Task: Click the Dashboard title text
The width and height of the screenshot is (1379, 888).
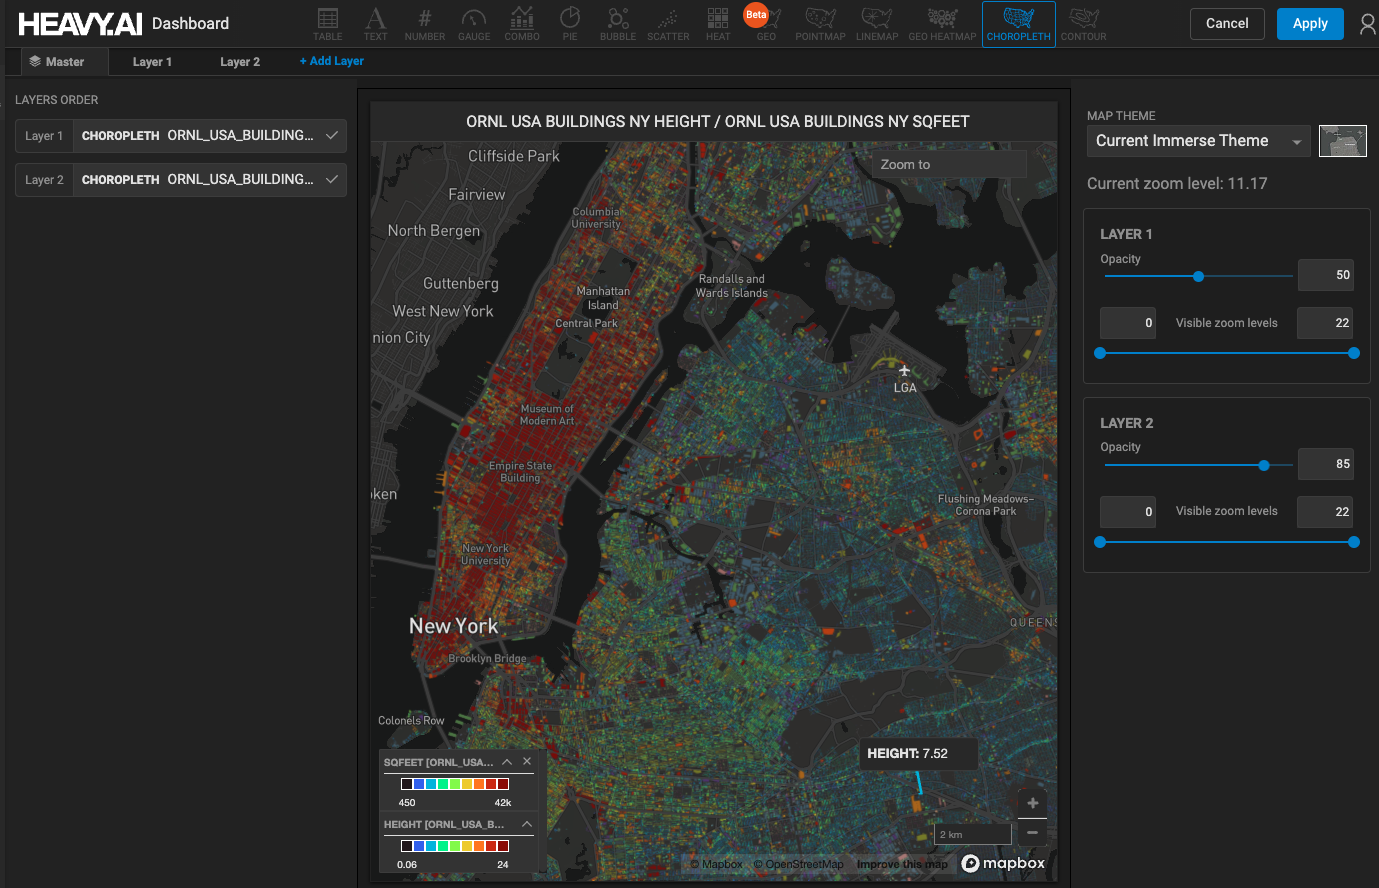Action: click(190, 24)
